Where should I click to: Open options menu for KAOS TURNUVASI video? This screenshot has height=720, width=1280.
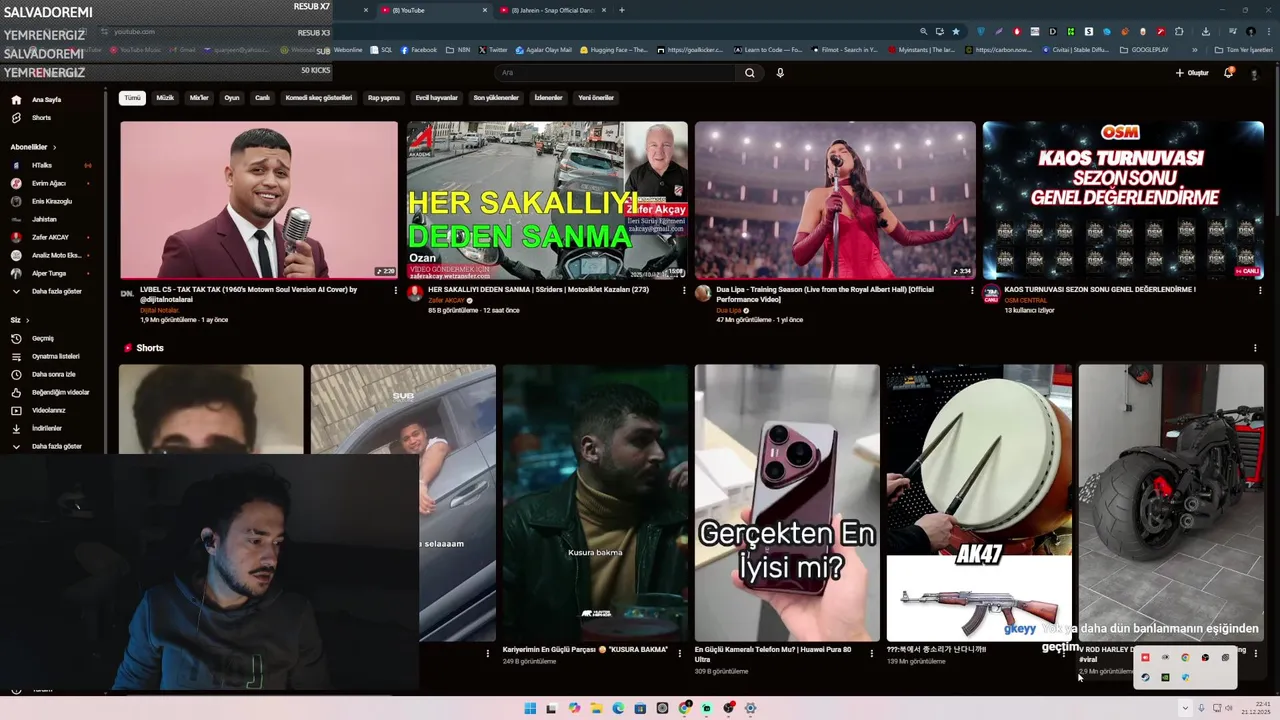point(1260,291)
